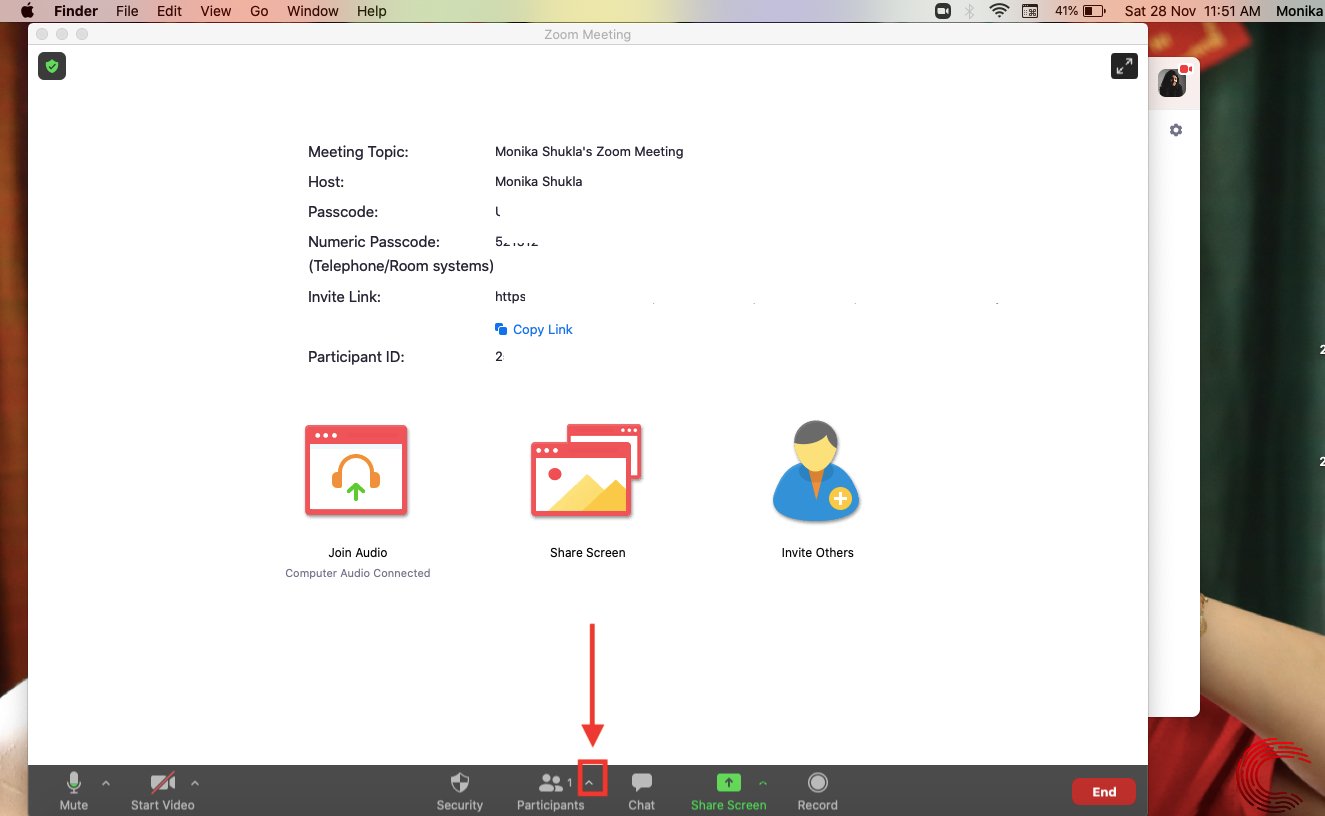Open the Window menu
1325x816 pixels.
click(x=312, y=11)
